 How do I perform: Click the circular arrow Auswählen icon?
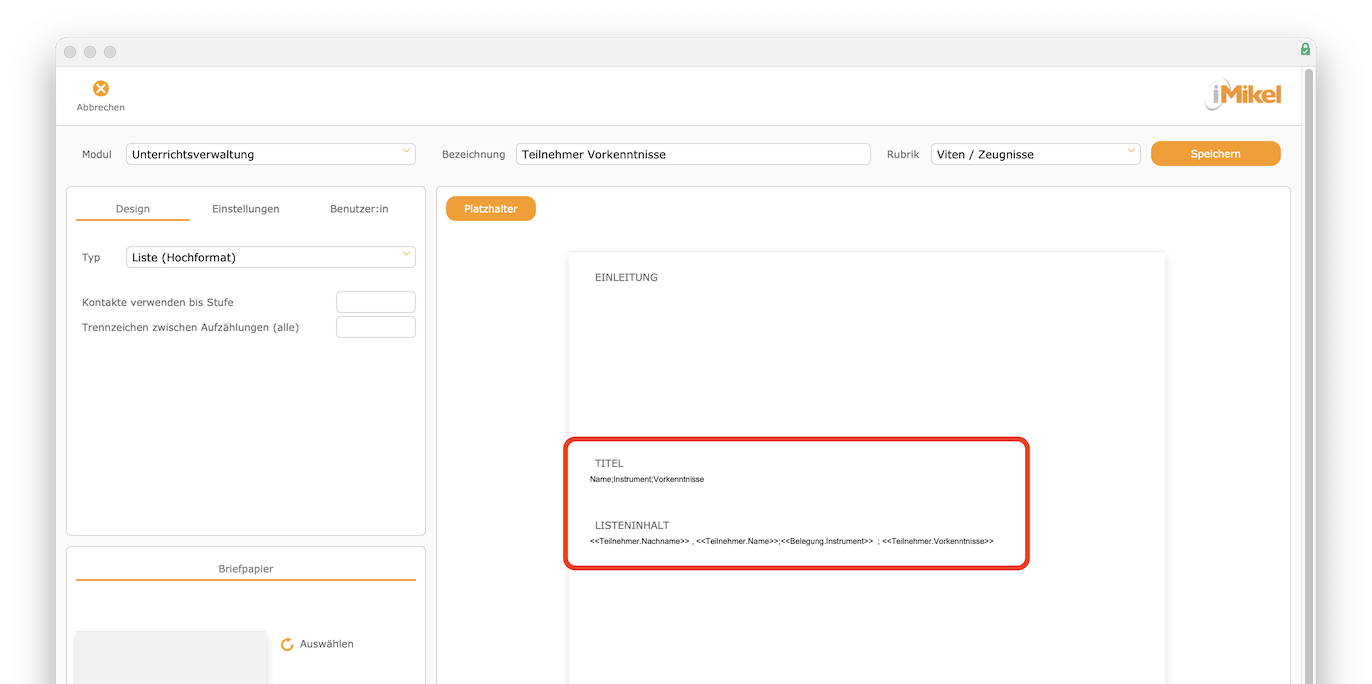tap(287, 644)
